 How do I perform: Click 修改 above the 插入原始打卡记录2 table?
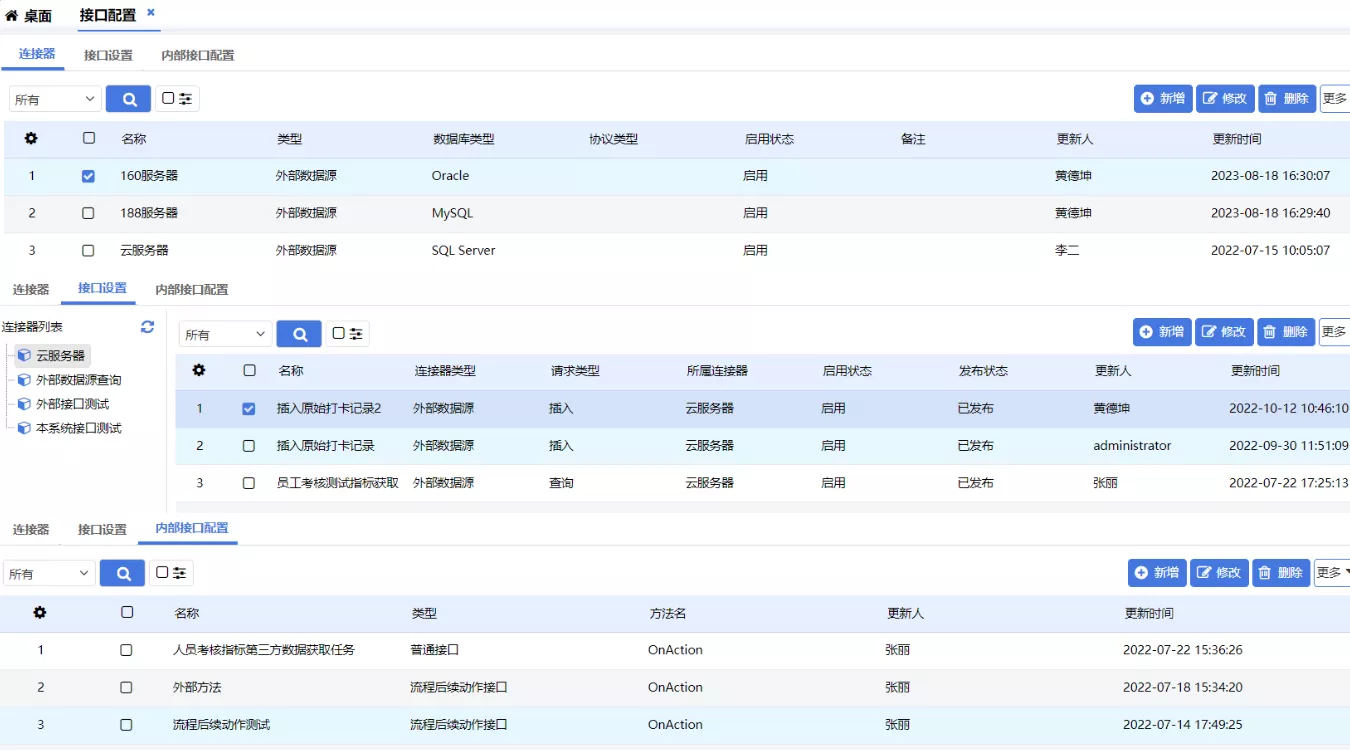tap(1224, 332)
